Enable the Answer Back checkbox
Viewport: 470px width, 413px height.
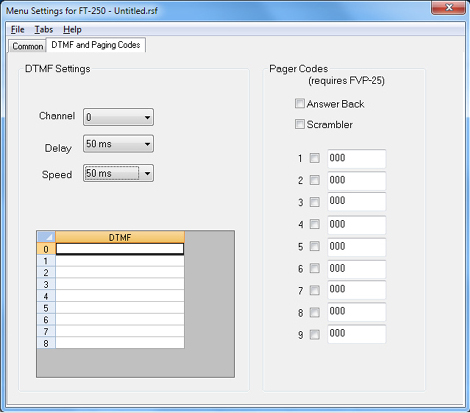click(x=300, y=104)
